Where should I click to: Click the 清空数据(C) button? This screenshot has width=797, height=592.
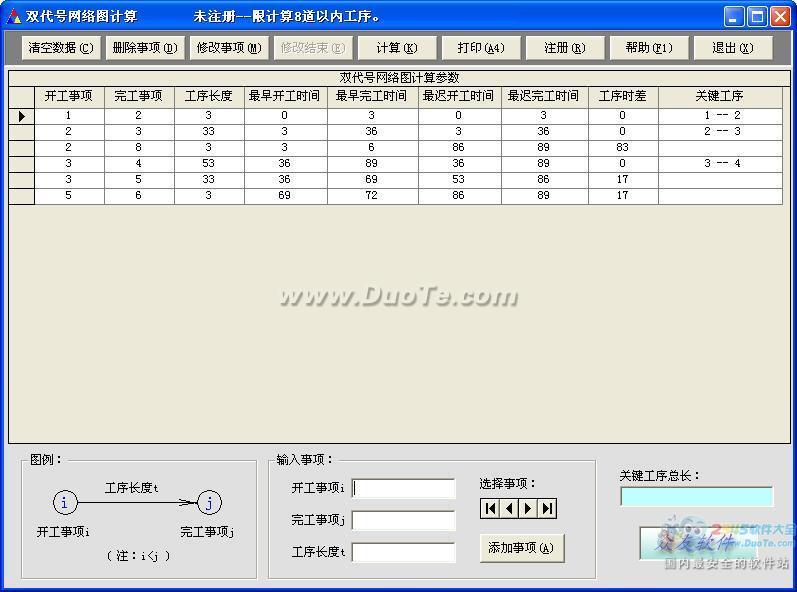pyautogui.click(x=61, y=48)
